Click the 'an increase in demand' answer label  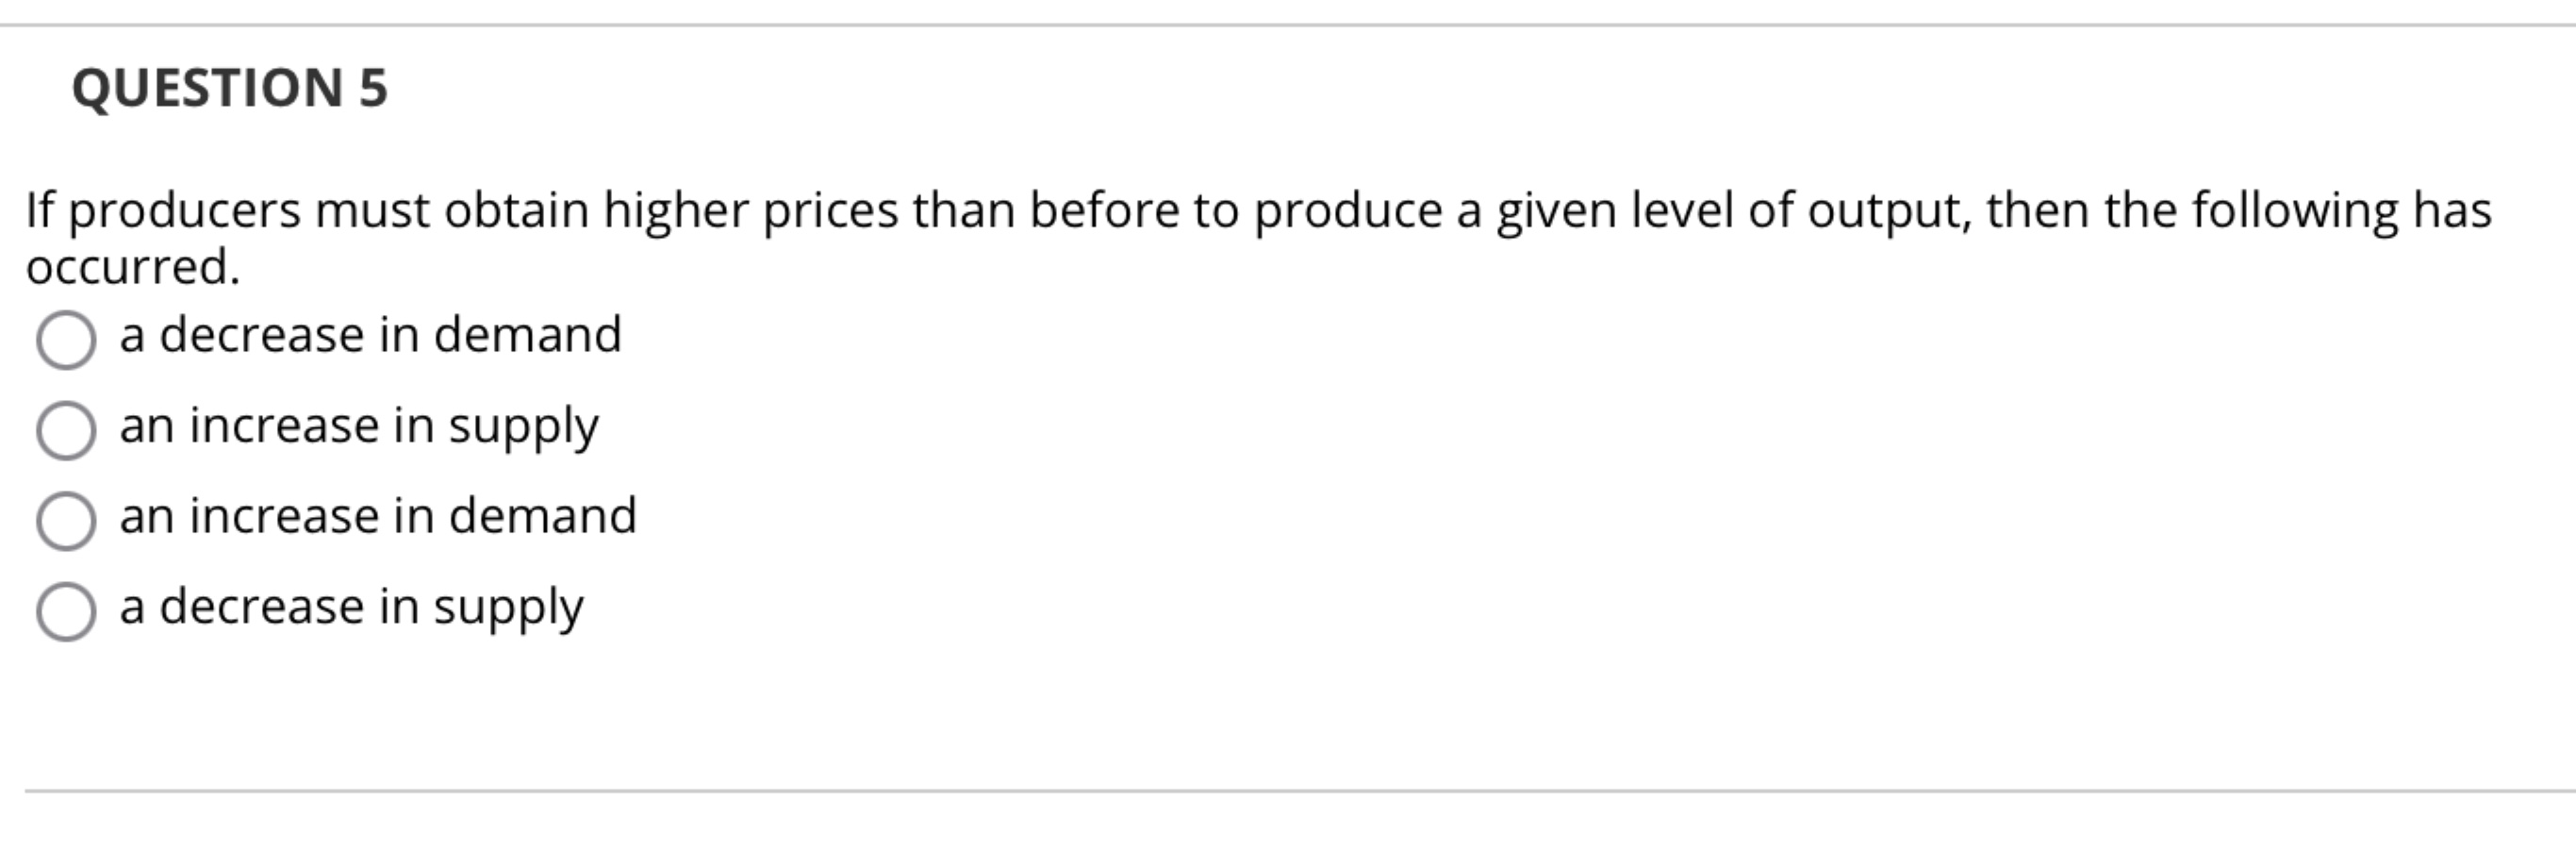[x=378, y=517]
